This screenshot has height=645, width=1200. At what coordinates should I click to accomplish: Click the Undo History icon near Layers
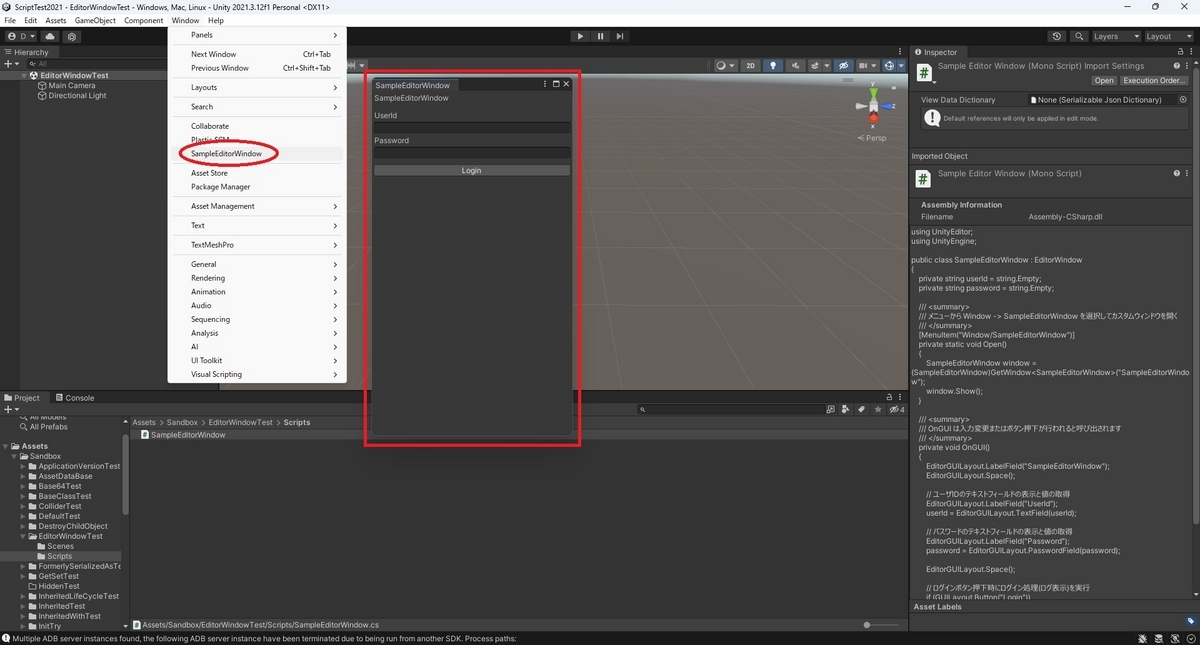pyautogui.click(x=1057, y=36)
